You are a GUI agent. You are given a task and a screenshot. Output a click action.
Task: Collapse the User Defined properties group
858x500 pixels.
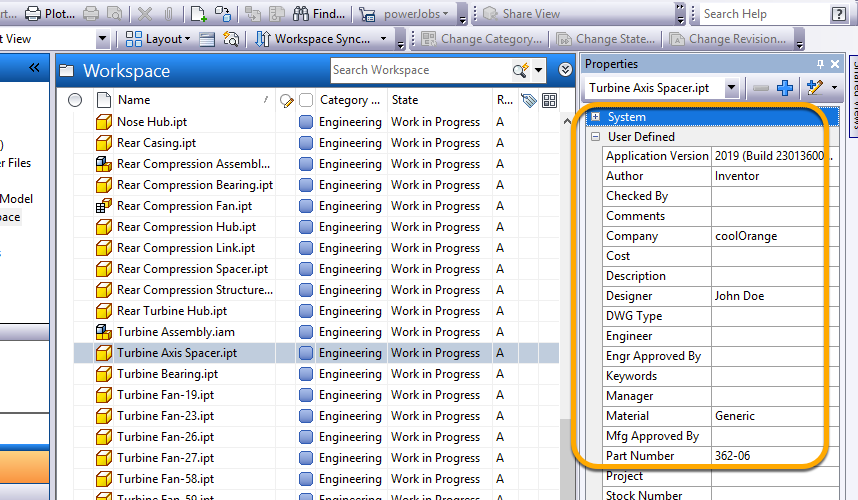point(595,137)
